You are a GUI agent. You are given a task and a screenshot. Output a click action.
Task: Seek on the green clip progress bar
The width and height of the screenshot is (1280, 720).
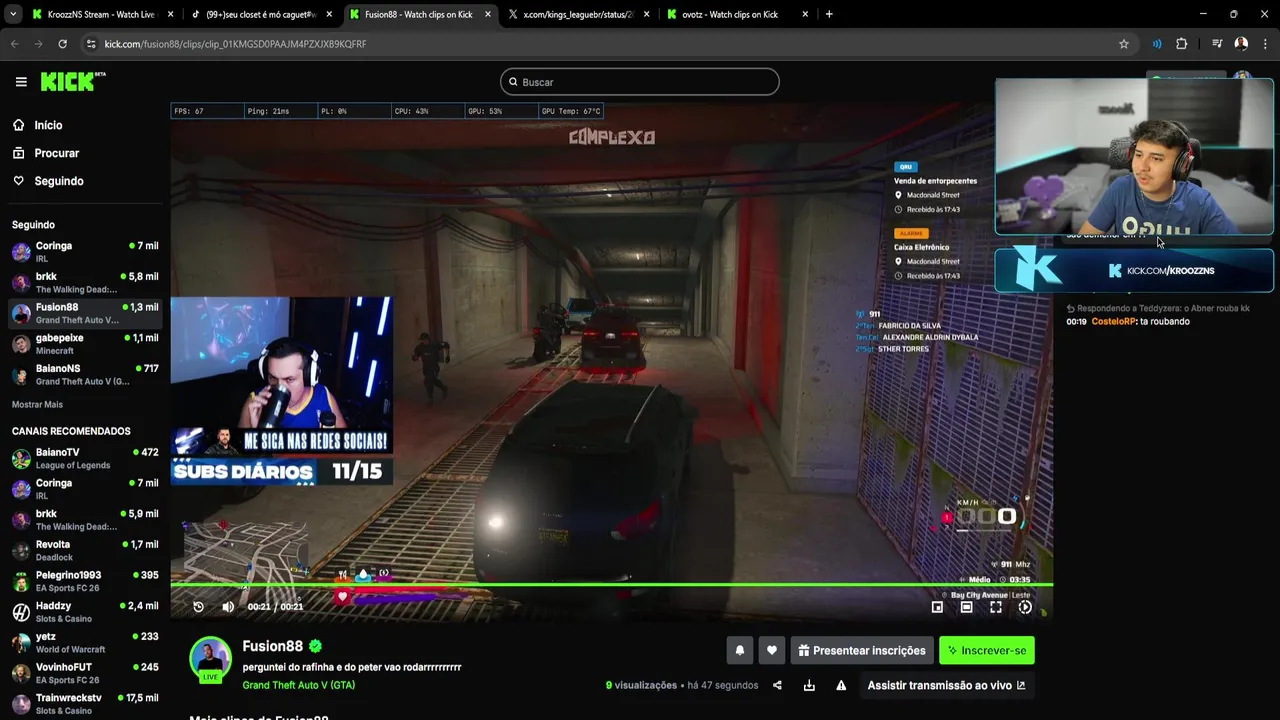[x=611, y=585]
